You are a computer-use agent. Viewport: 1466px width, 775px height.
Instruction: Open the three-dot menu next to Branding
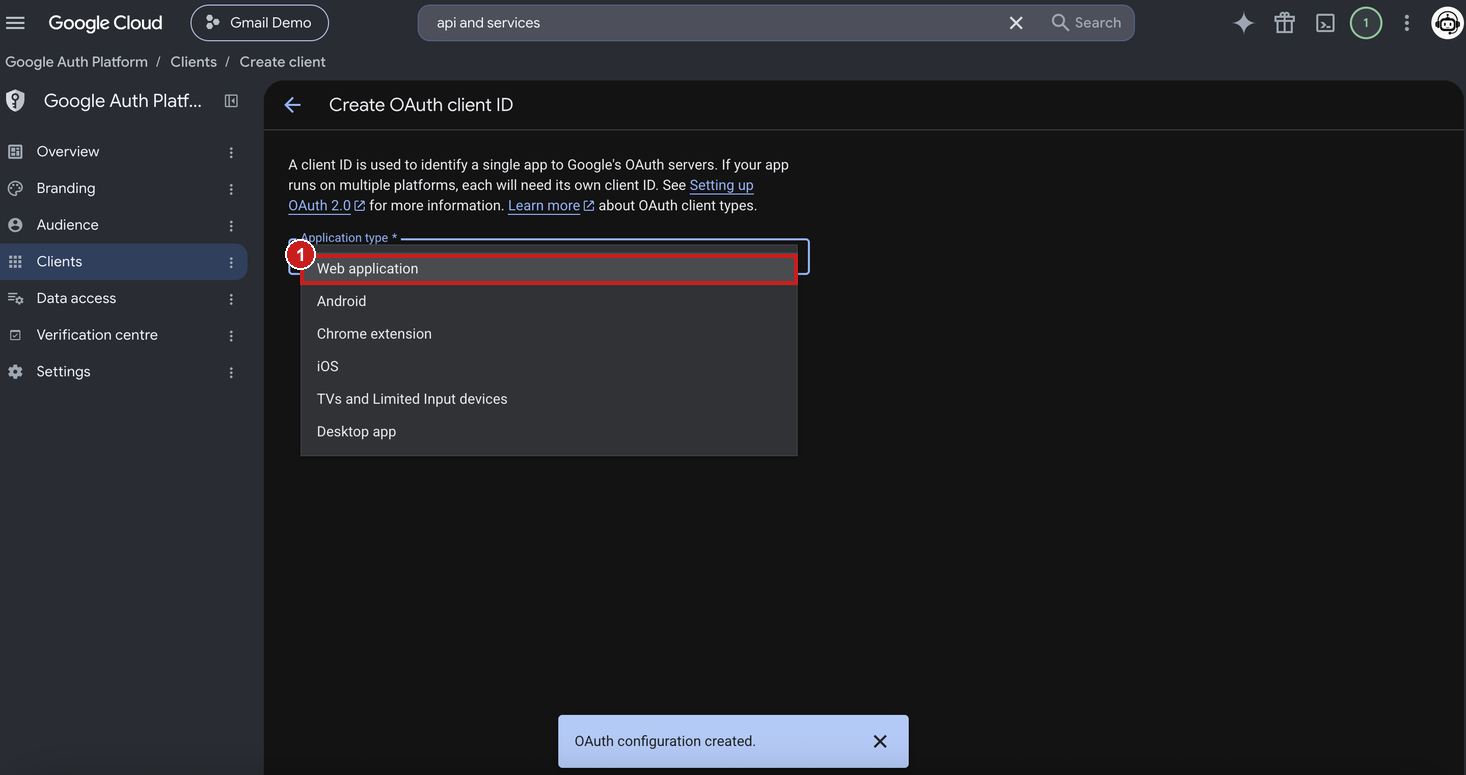pos(231,189)
